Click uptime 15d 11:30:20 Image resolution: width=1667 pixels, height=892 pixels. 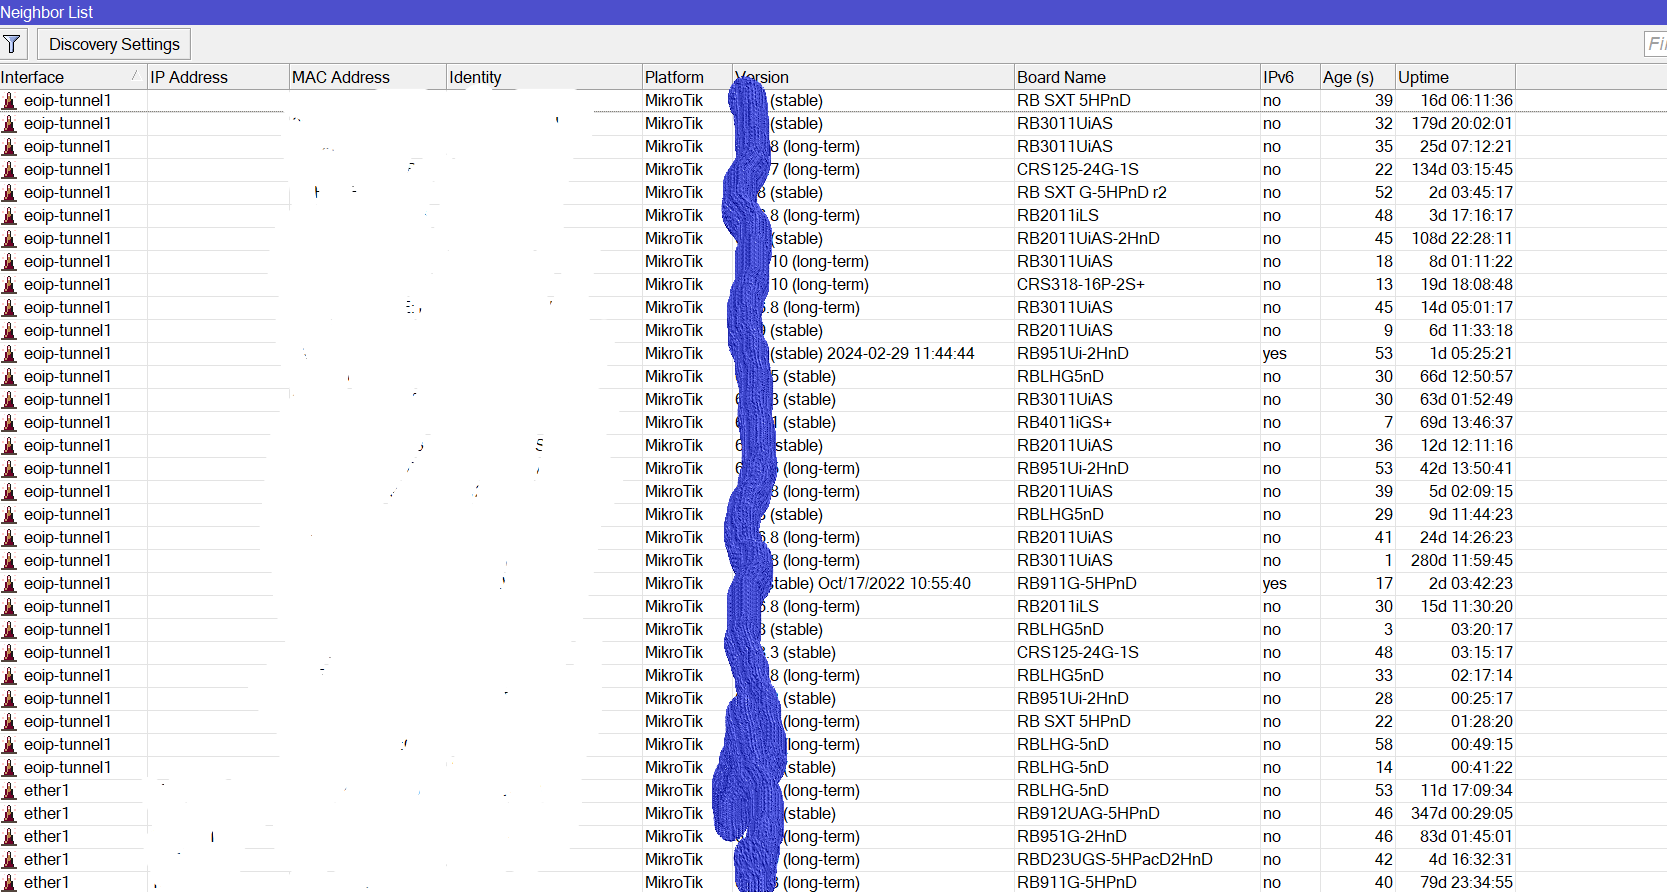(1466, 606)
